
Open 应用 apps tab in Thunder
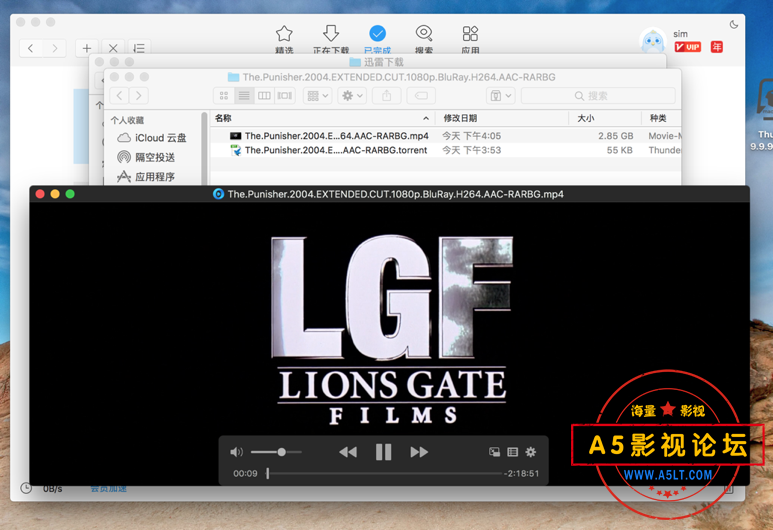[470, 39]
